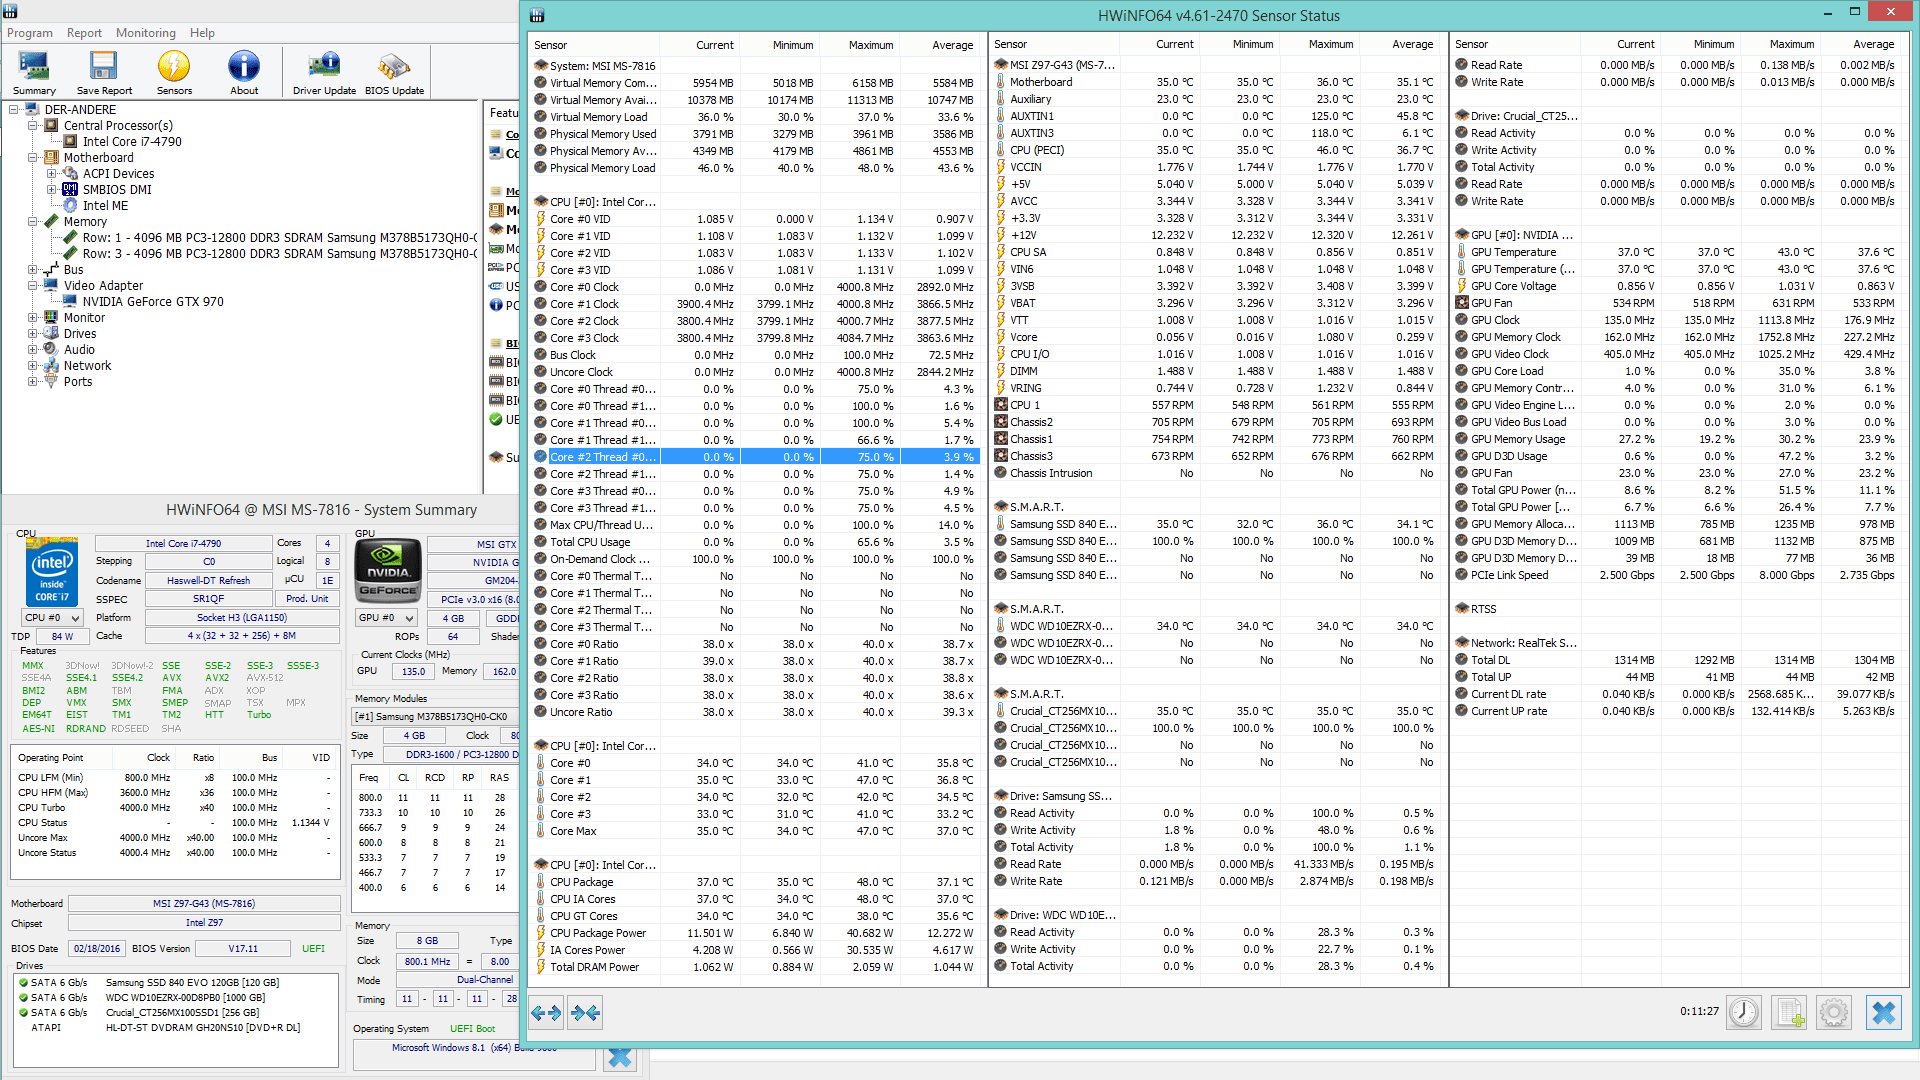The height and width of the screenshot is (1080, 1920).
Task: Select the Ports tree item
Action: tap(78, 381)
